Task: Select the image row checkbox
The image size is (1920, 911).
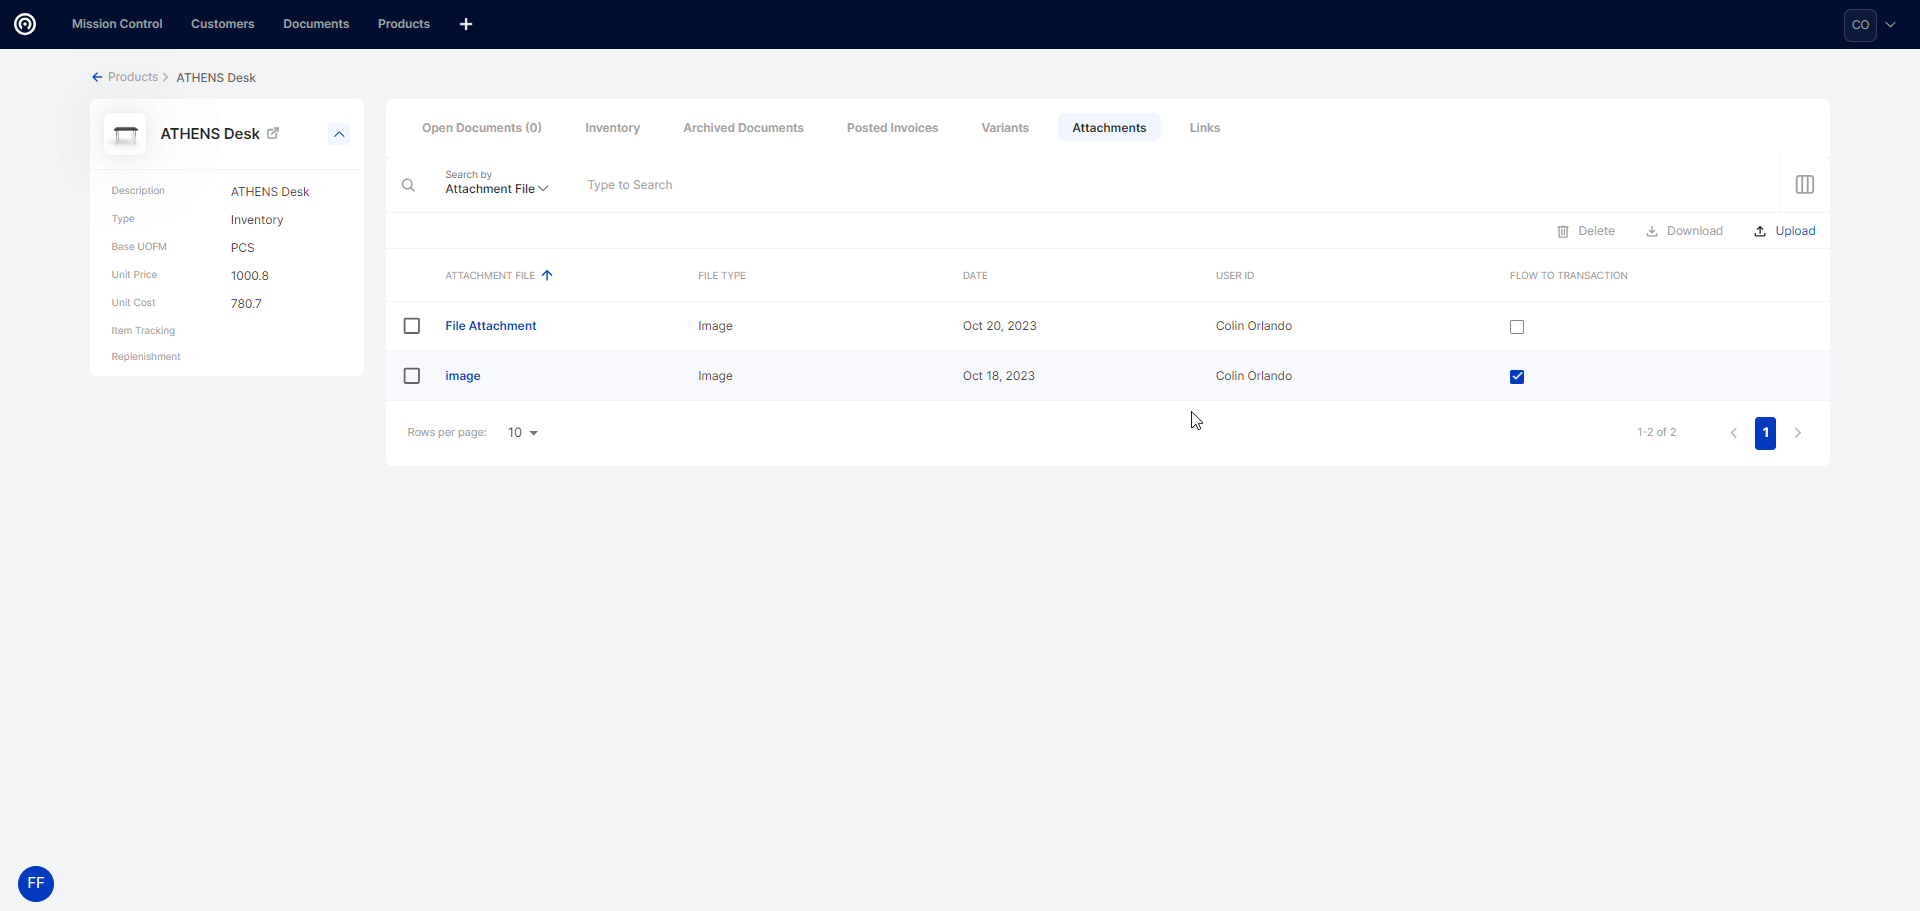Action: [412, 376]
